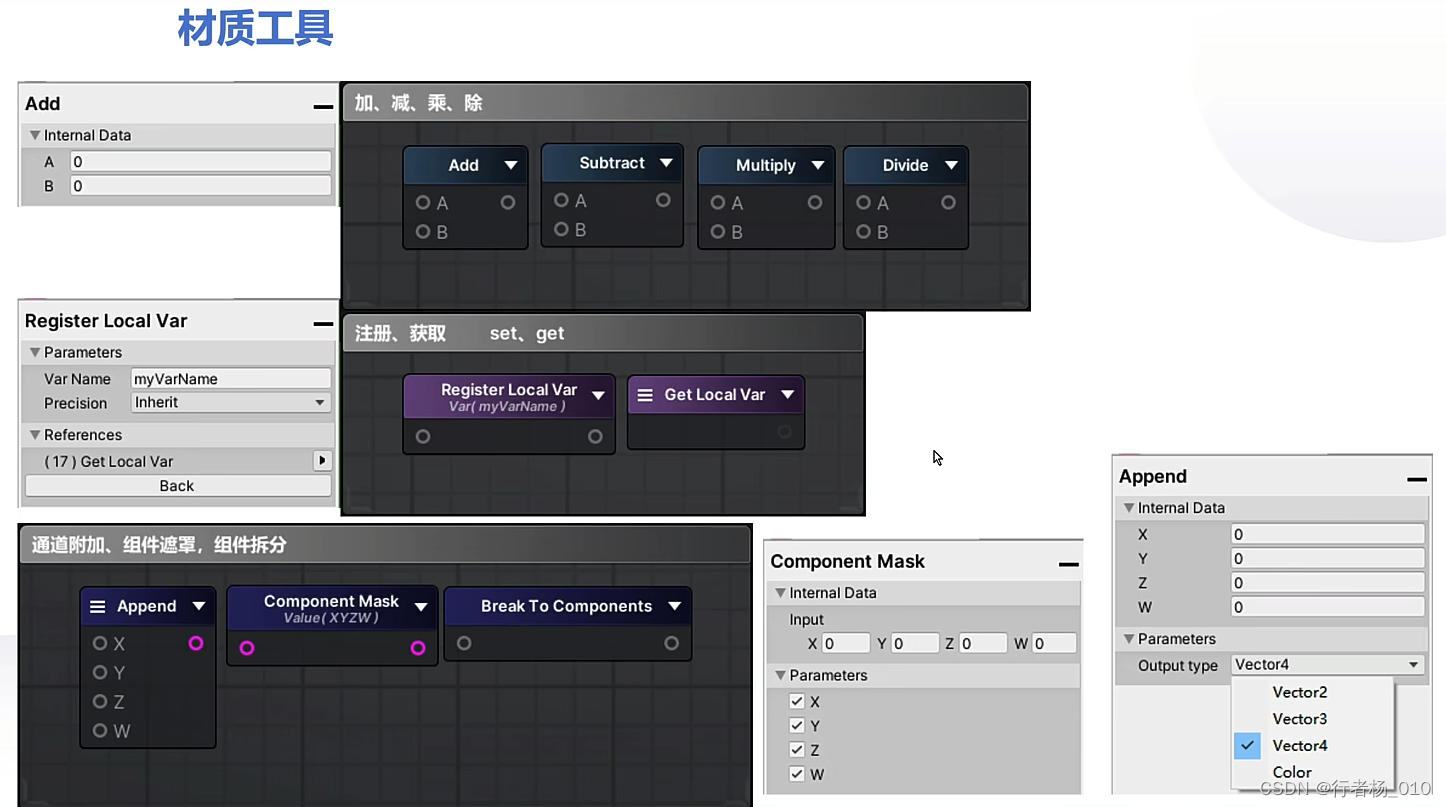The image size is (1446, 807).
Task: Click input port A on the Subtract node
Action: [560, 200]
